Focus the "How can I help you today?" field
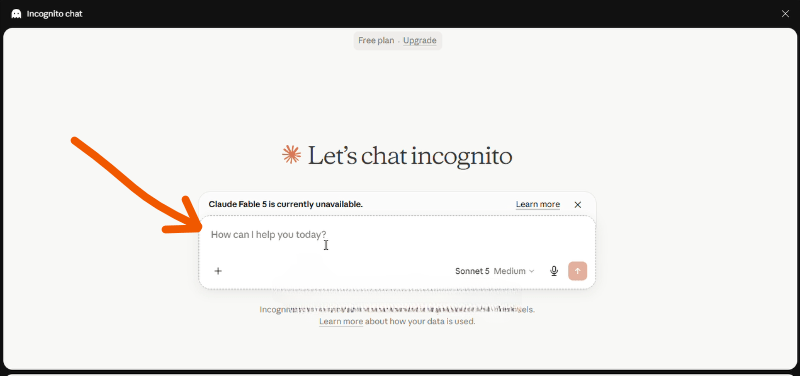Image resolution: width=800 pixels, height=376 pixels. click(397, 239)
